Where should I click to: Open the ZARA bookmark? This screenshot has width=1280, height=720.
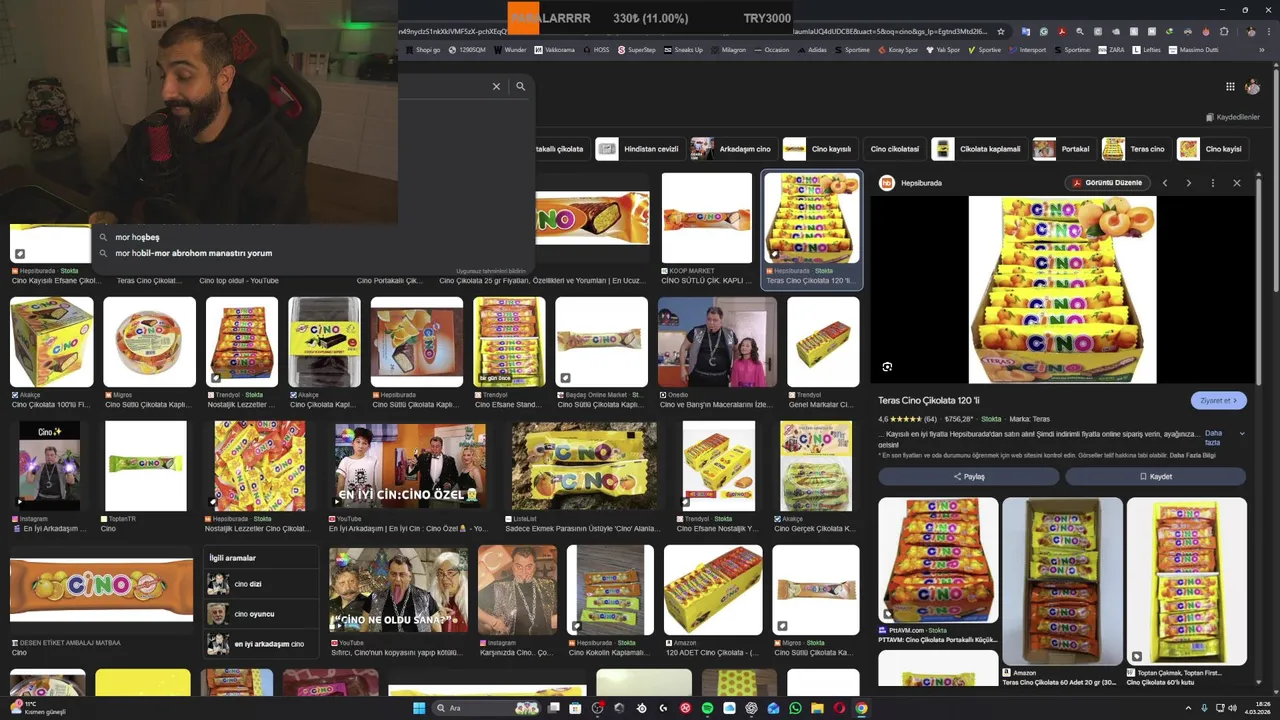[1111, 50]
